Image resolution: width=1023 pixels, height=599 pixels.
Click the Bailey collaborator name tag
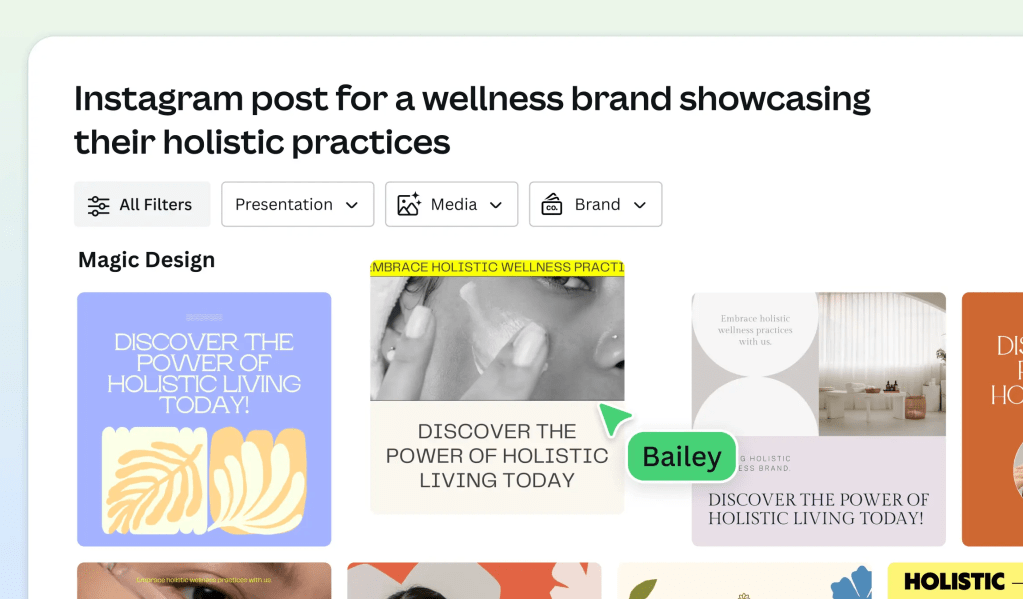coord(681,457)
